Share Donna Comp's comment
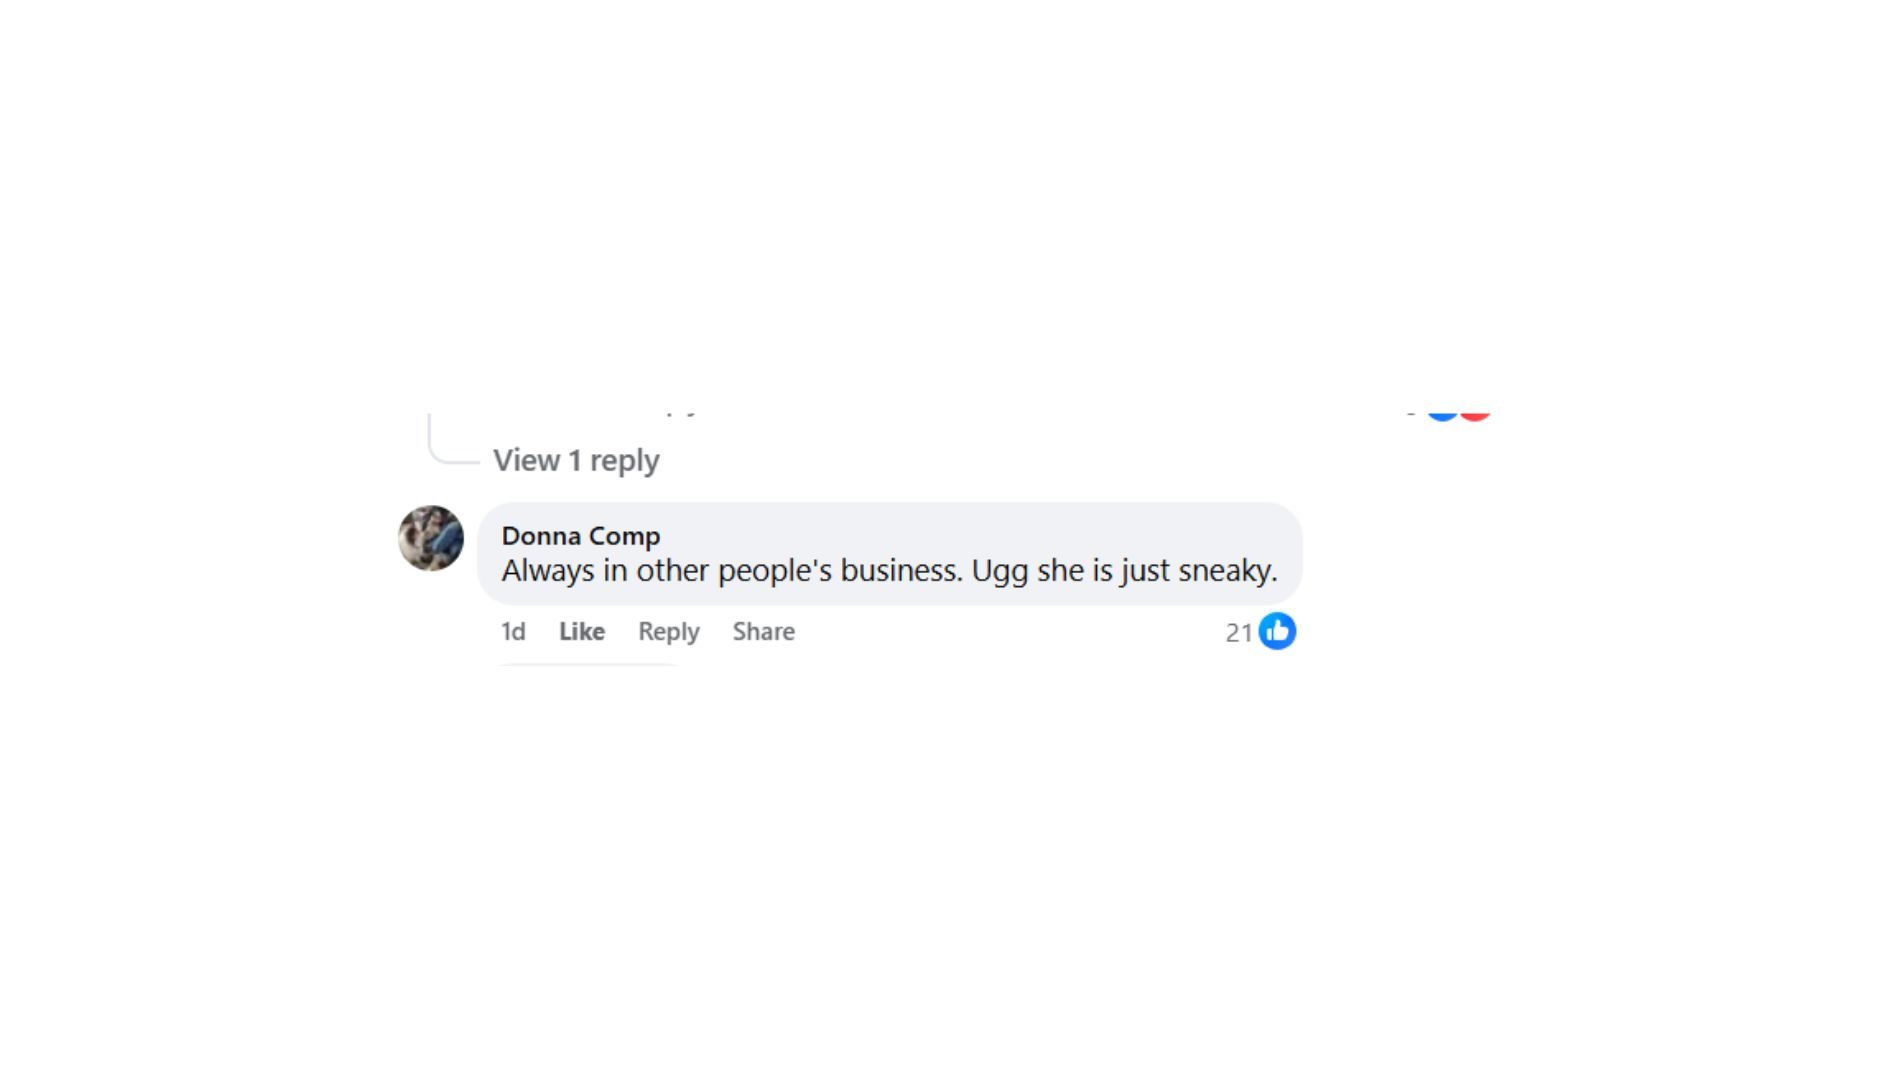 pos(763,632)
